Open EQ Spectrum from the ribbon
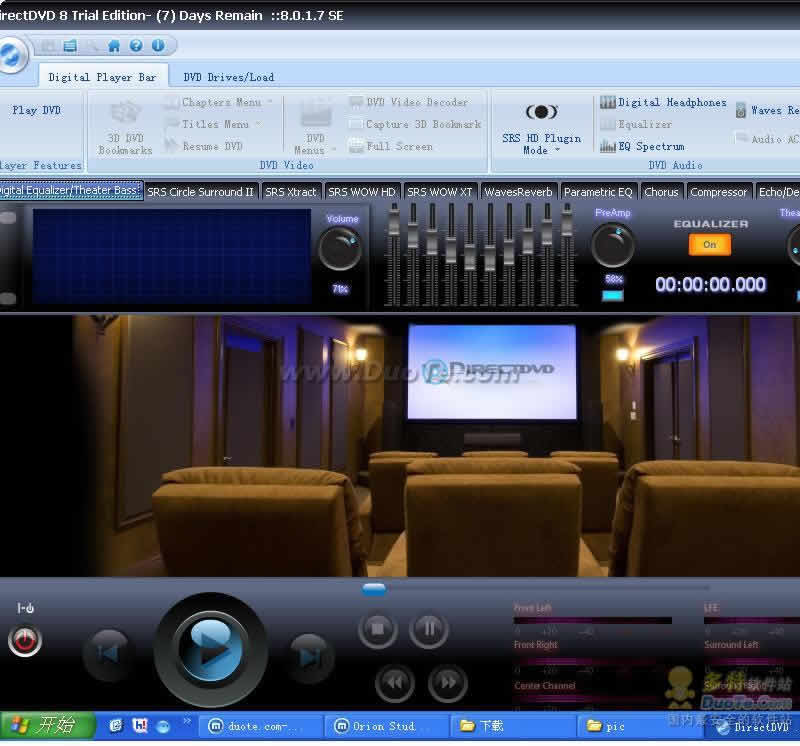The image size is (800, 746). [x=643, y=146]
